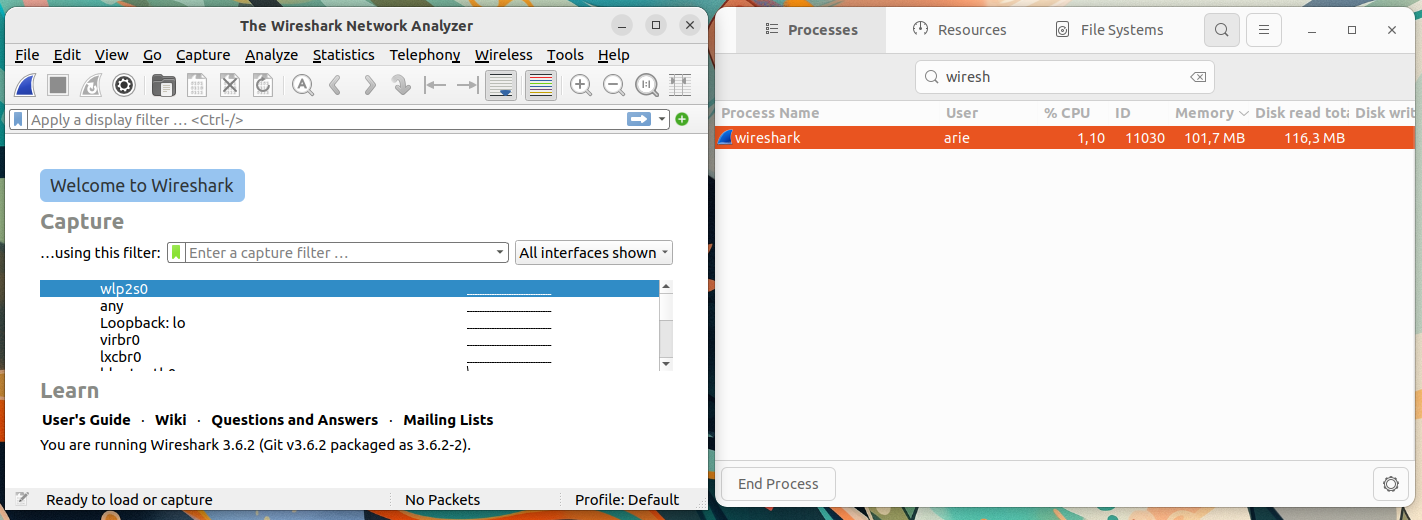
Task: Toggle auto-scroll during live capture
Action: (x=501, y=85)
